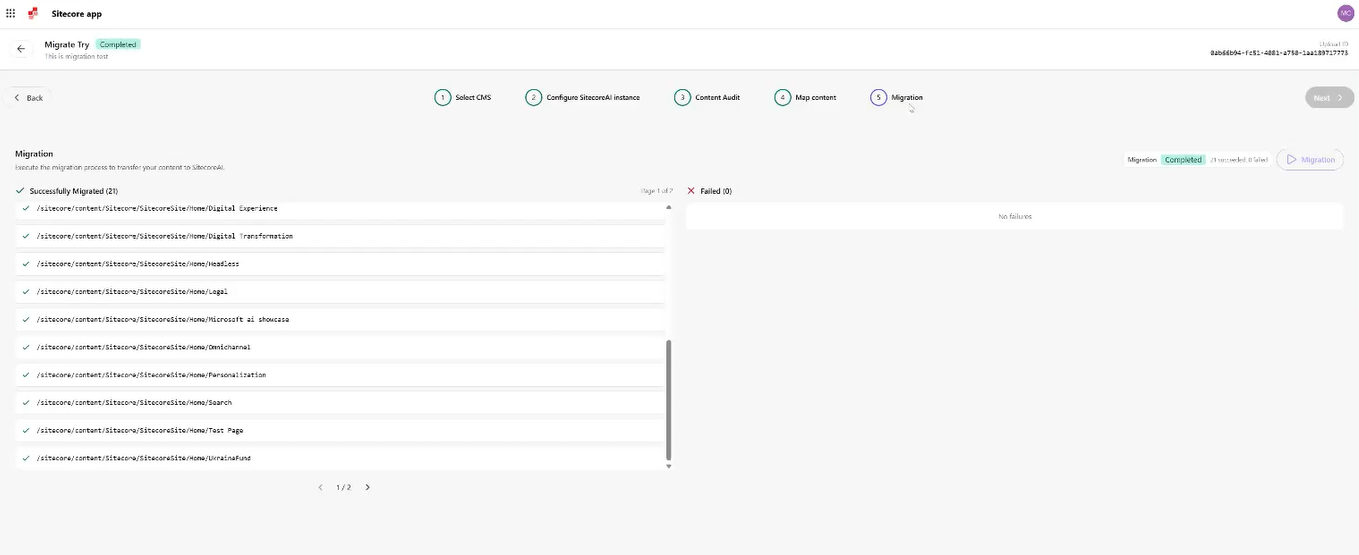
Task: Click the Completed badge next to Migrate Try
Action: click(x=118, y=44)
